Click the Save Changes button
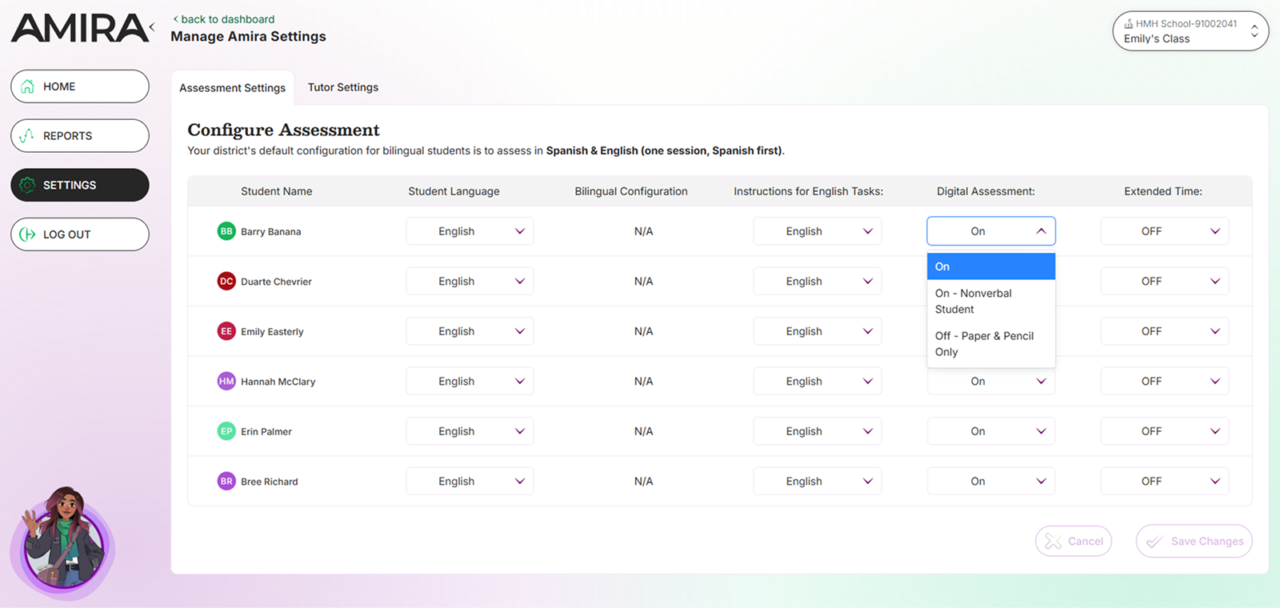 tap(1194, 541)
